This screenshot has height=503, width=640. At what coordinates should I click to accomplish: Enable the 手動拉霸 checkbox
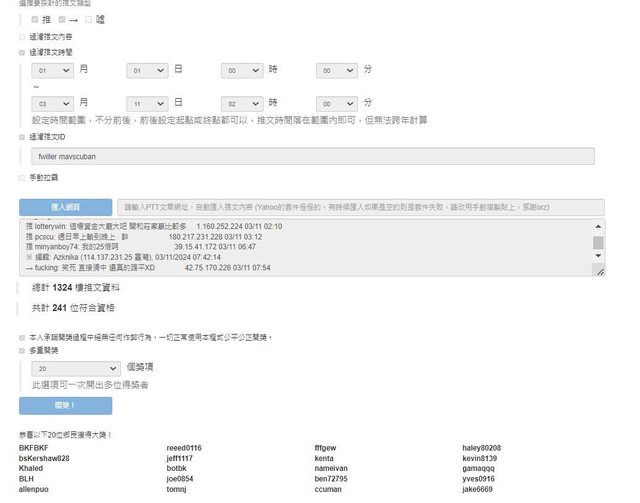(23, 178)
